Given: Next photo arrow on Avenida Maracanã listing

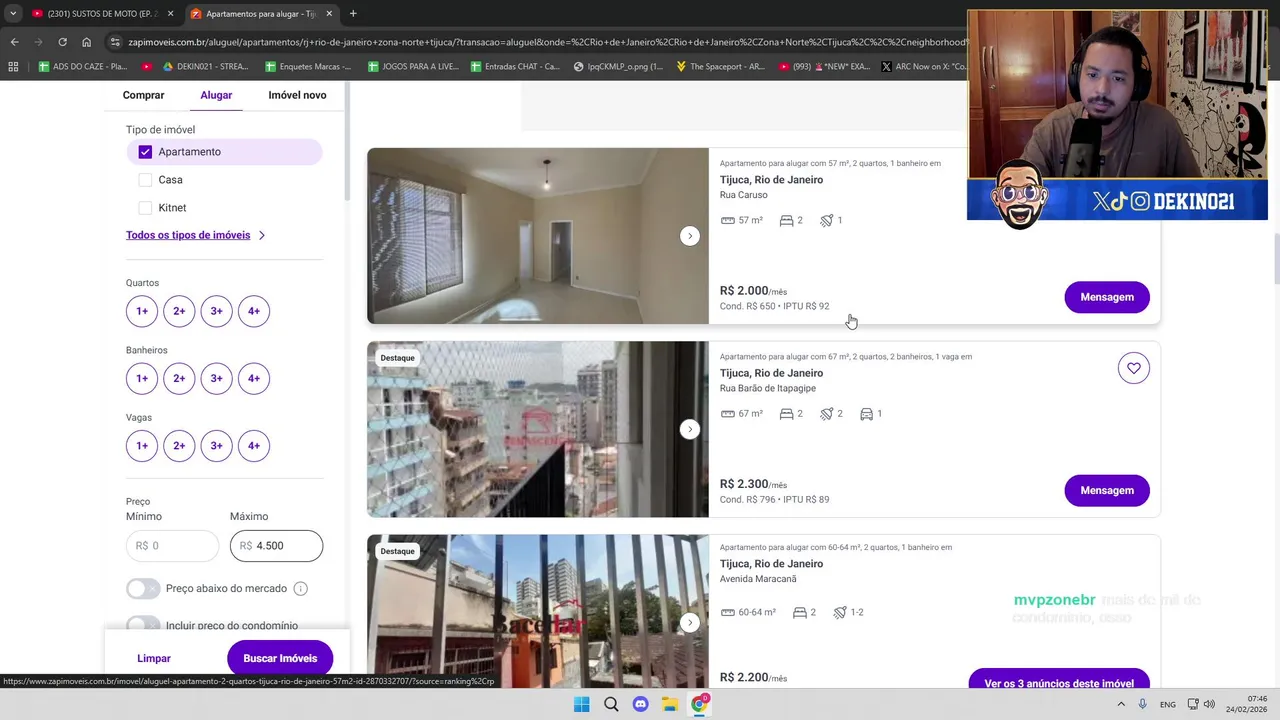Looking at the screenshot, I should point(689,622).
